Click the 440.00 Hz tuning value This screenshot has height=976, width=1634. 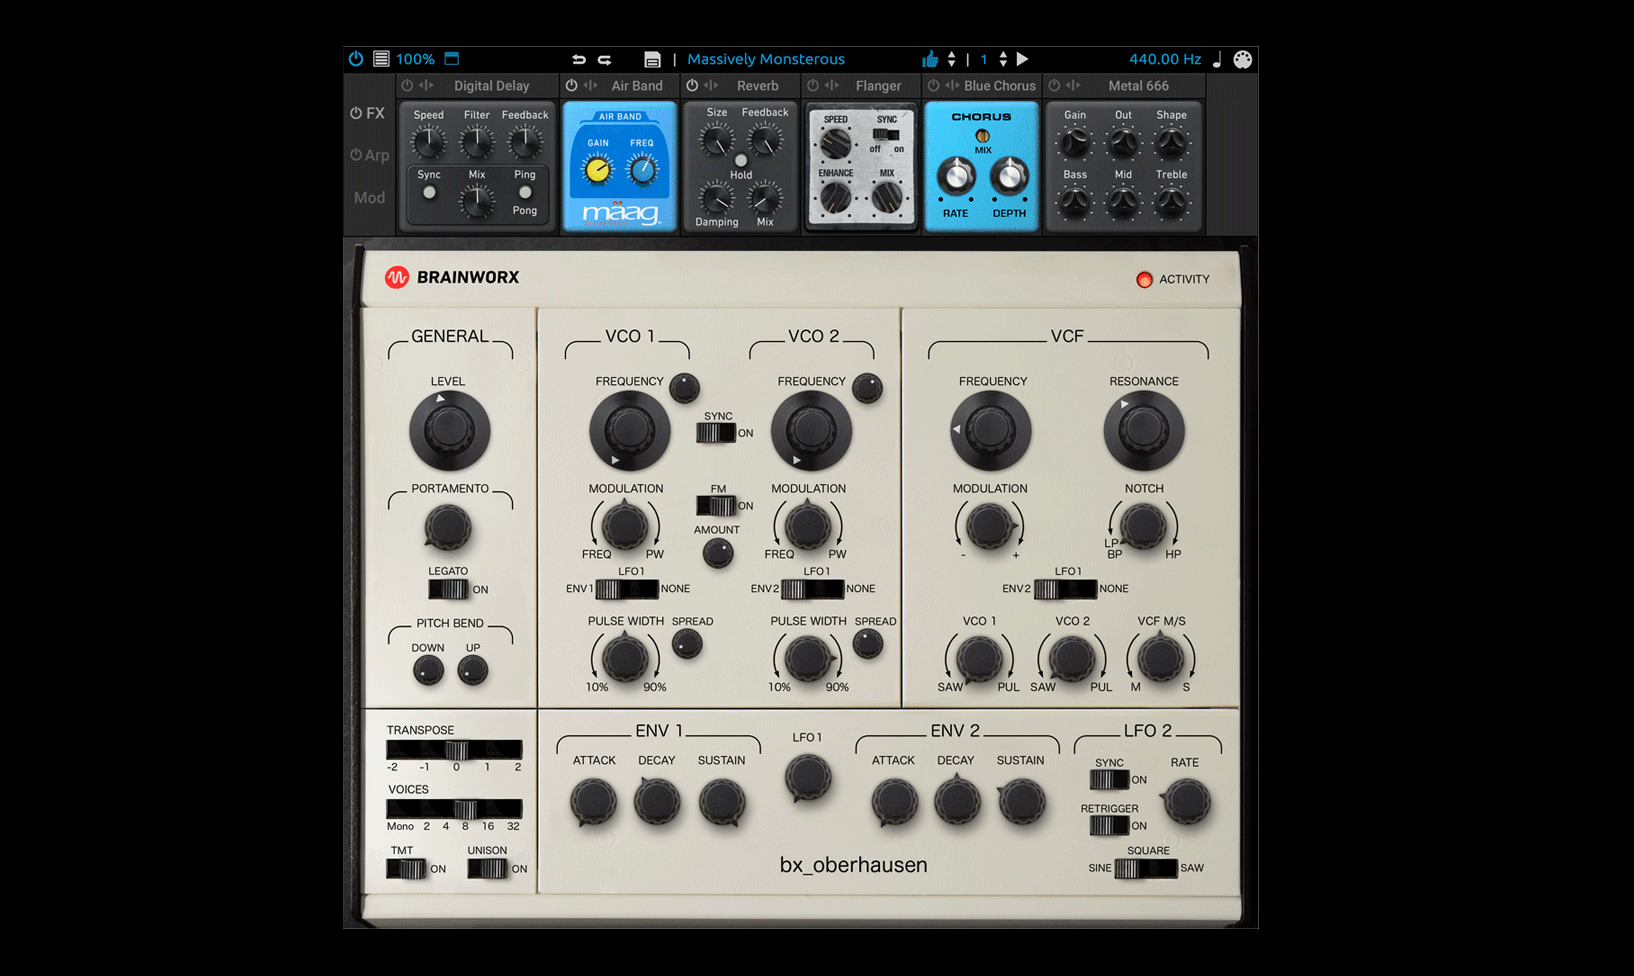[1165, 59]
